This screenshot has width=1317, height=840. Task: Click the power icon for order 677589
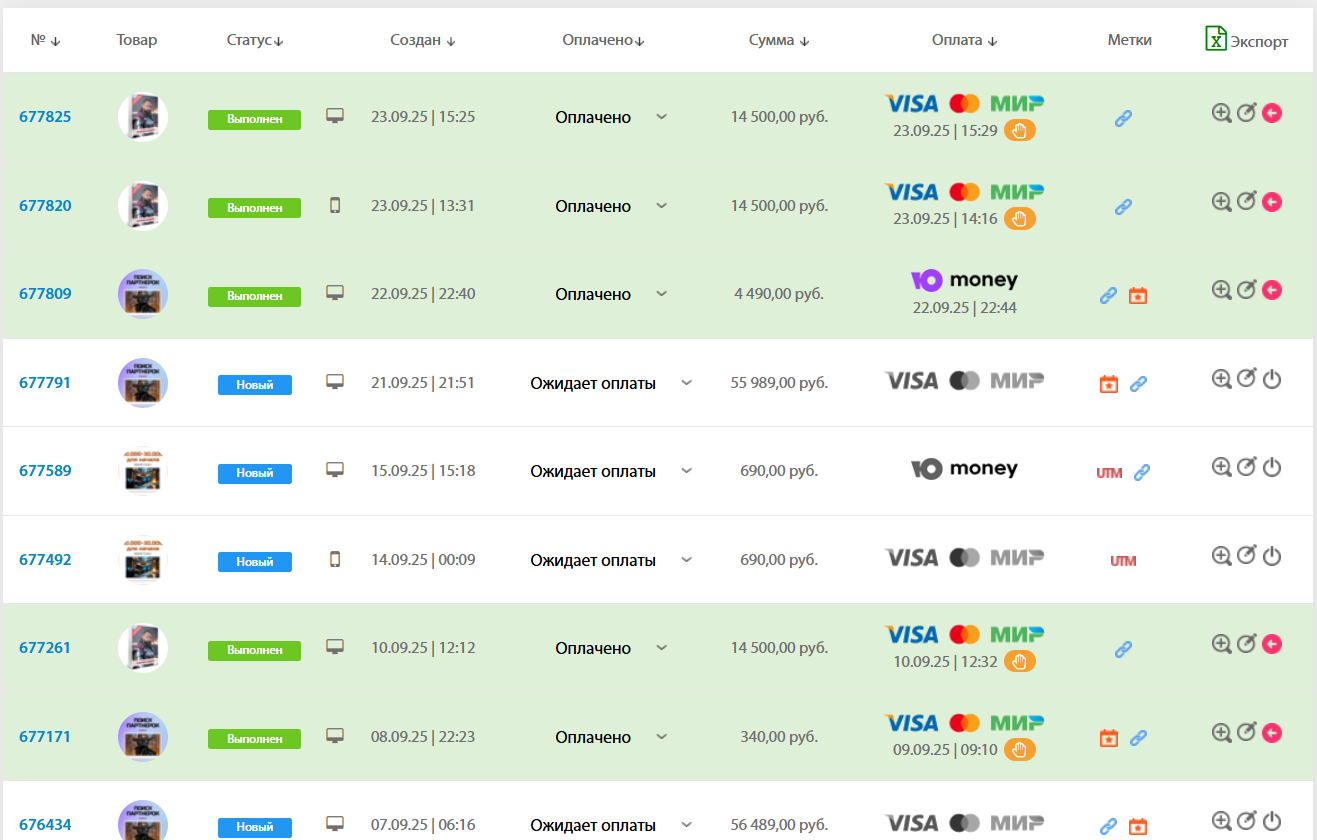(x=1272, y=467)
